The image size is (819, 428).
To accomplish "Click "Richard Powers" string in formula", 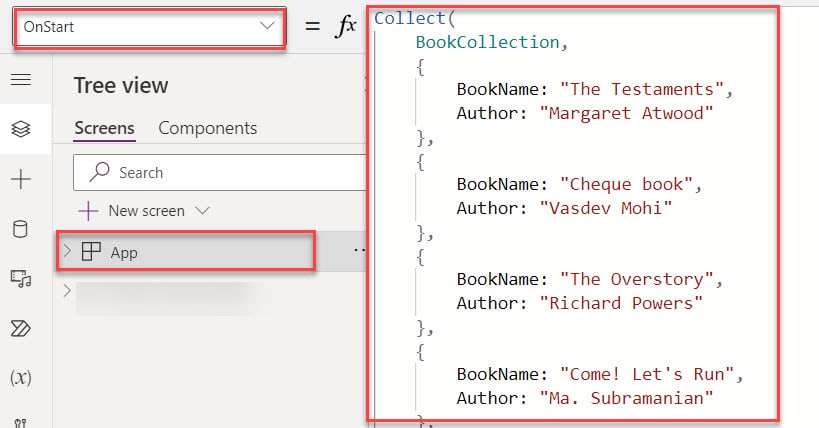I will pos(621,303).
